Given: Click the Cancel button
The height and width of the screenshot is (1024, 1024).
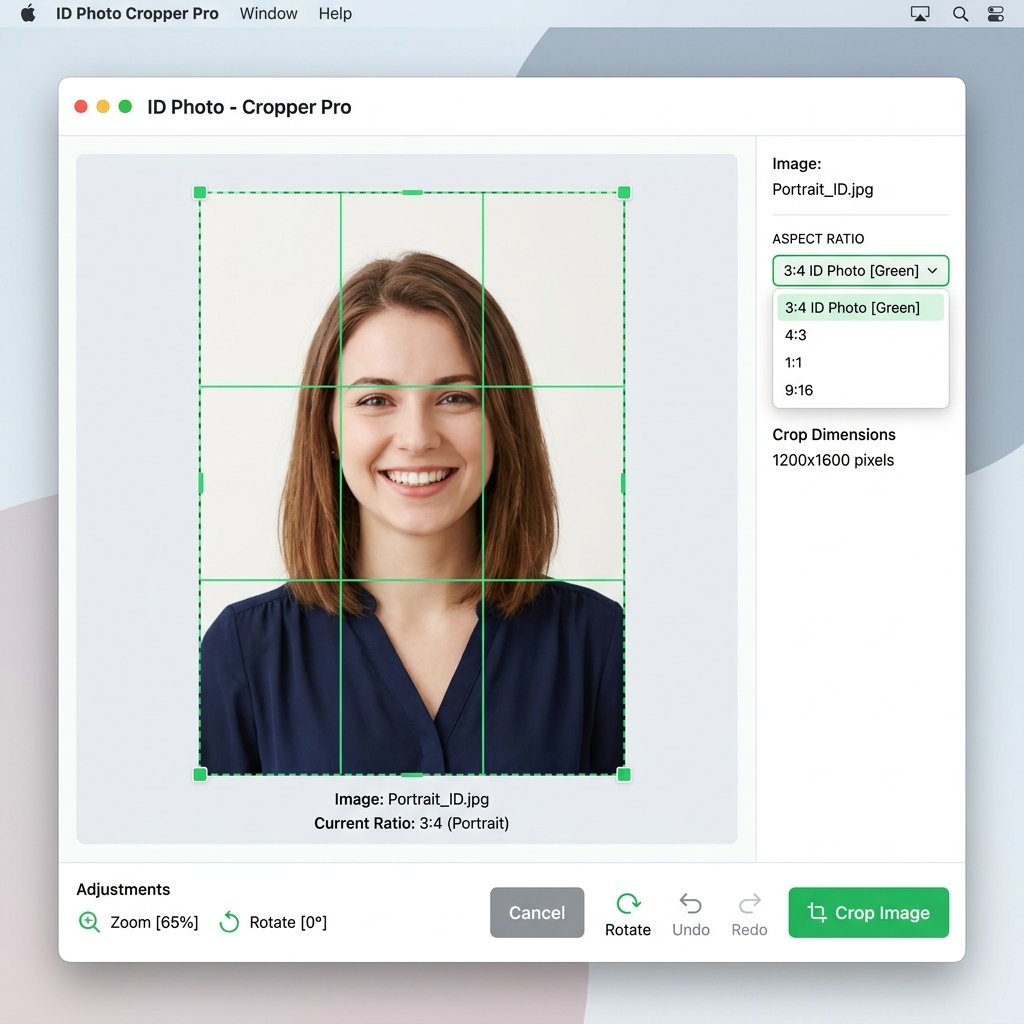Looking at the screenshot, I should [537, 912].
